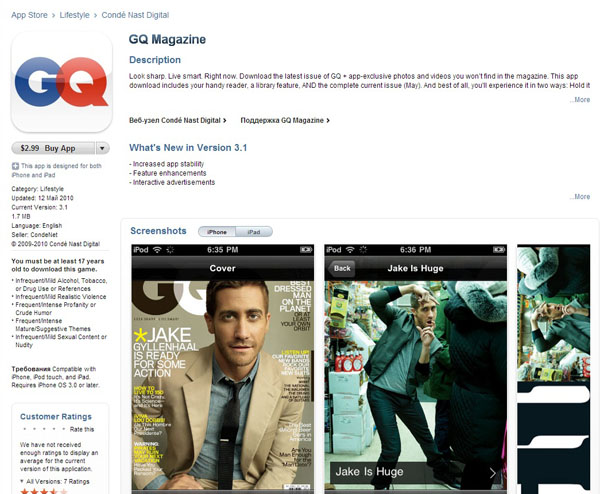Expand What's New with More link

tap(581, 197)
